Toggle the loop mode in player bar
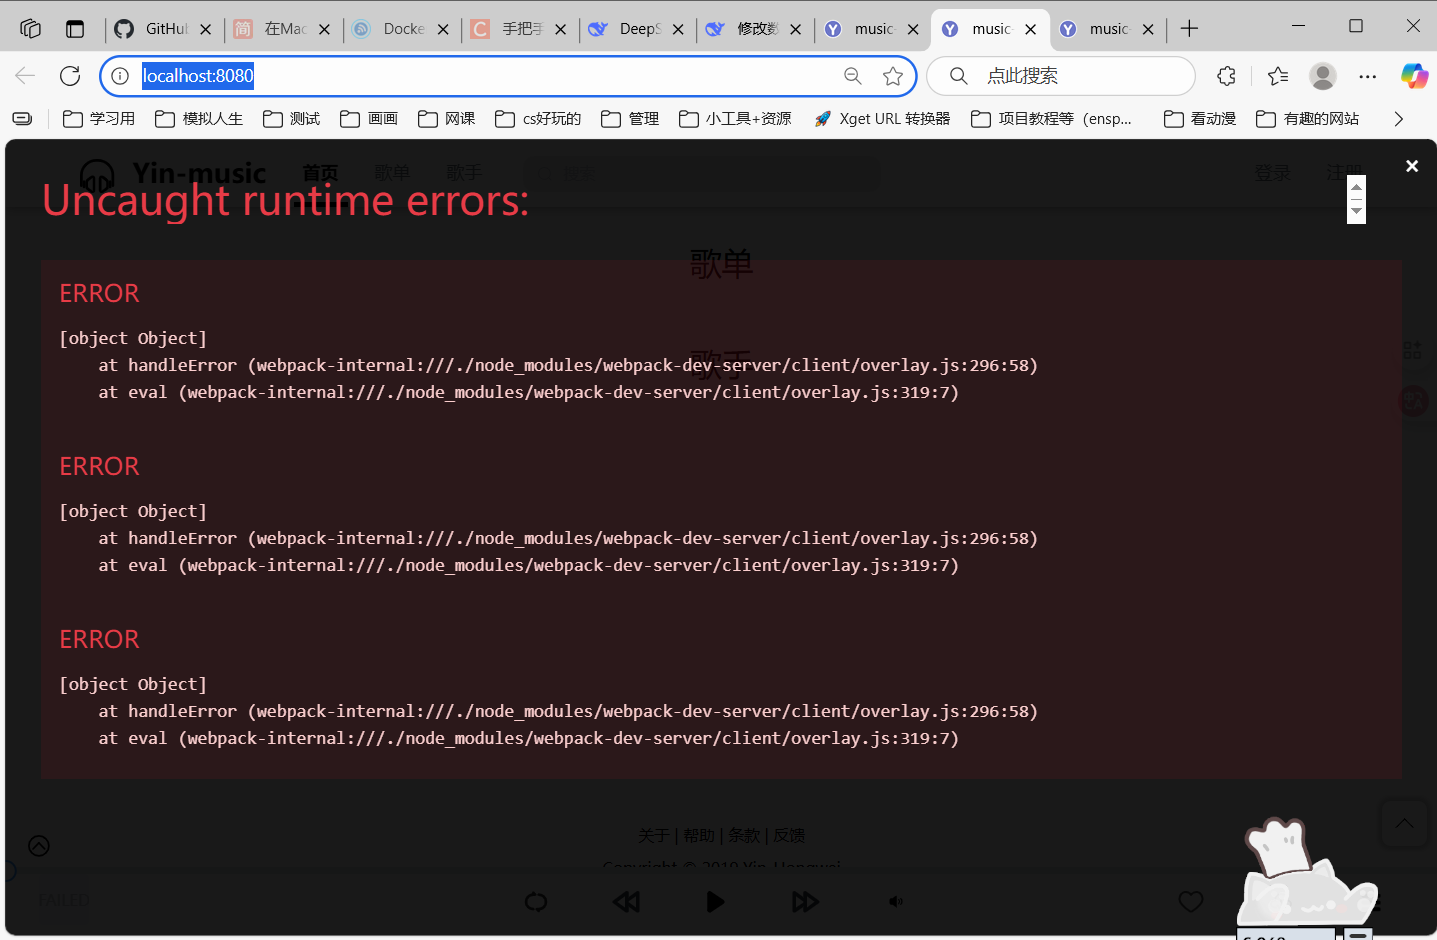Screen dimensions: 1437x940 point(536,902)
